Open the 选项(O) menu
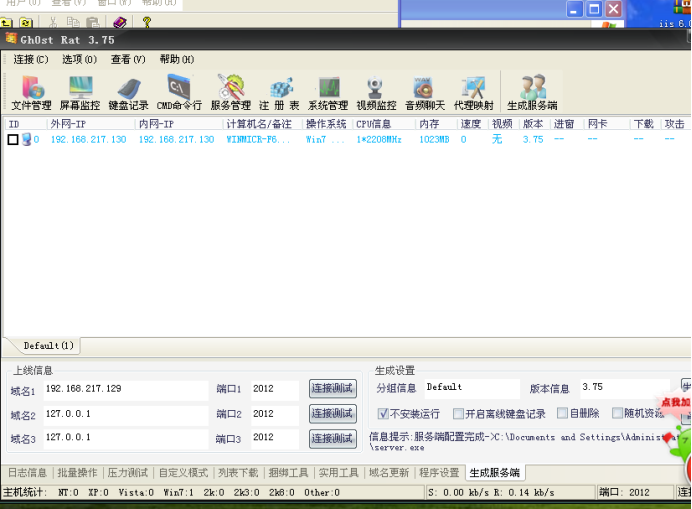This screenshot has height=509, width=692. [79, 60]
